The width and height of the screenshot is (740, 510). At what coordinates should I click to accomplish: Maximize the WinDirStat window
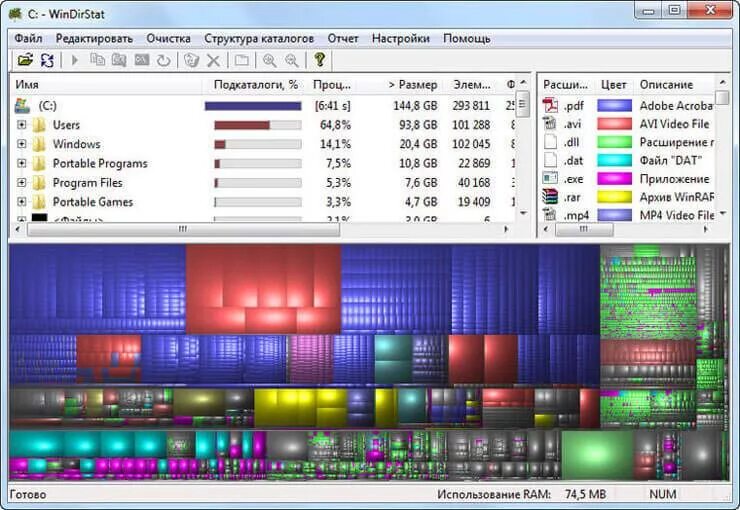point(675,9)
